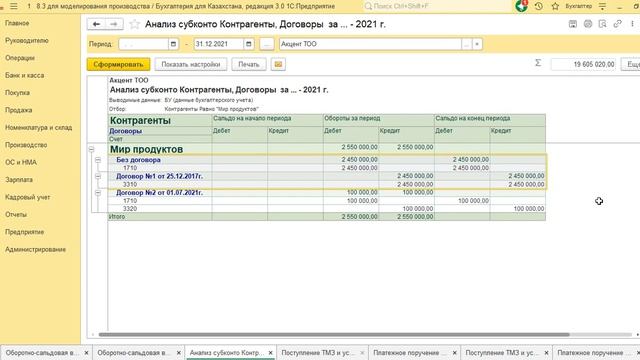Go back with left arrow button
Viewport: 640px width, 360px height.
[x=96, y=24]
